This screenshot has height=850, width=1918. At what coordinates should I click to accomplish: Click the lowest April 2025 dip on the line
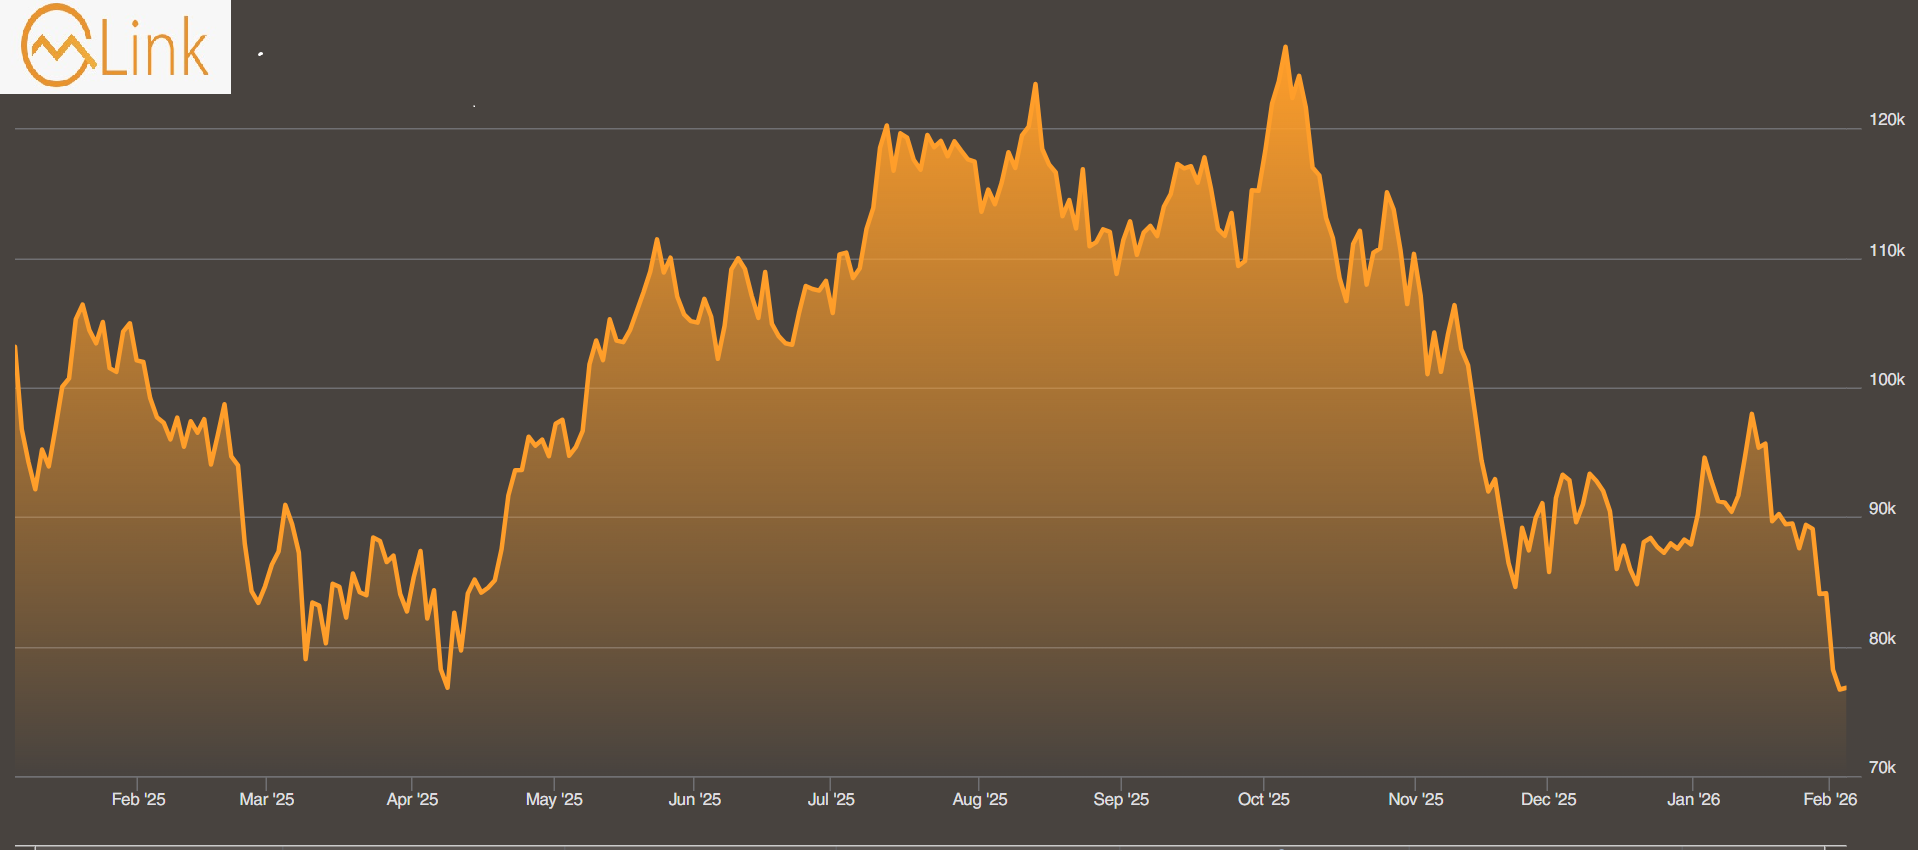click(x=447, y=687)
